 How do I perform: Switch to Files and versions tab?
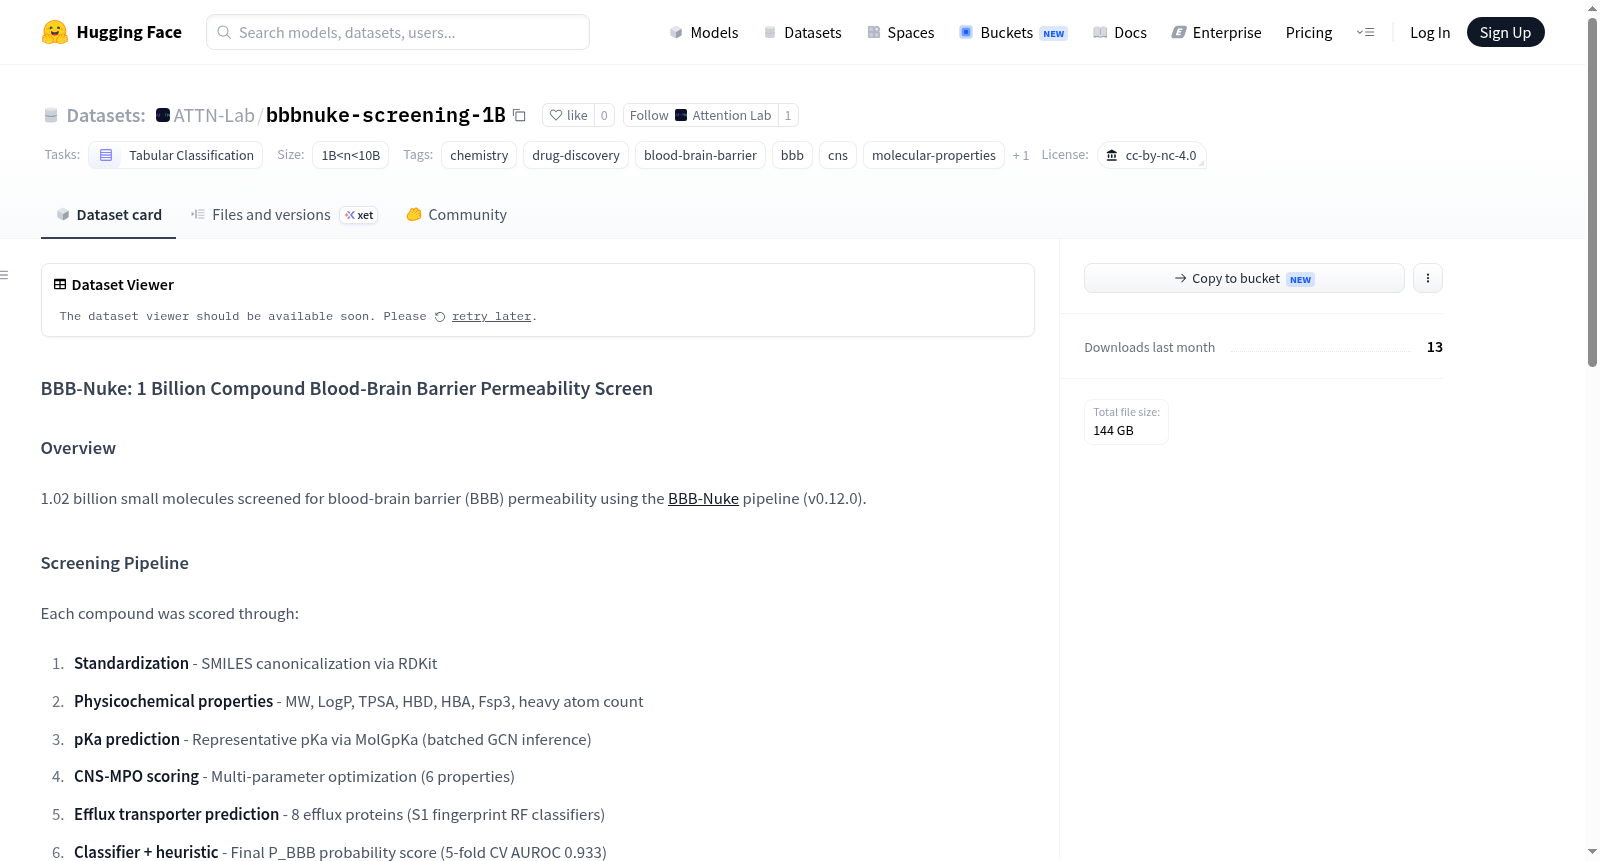283,215
